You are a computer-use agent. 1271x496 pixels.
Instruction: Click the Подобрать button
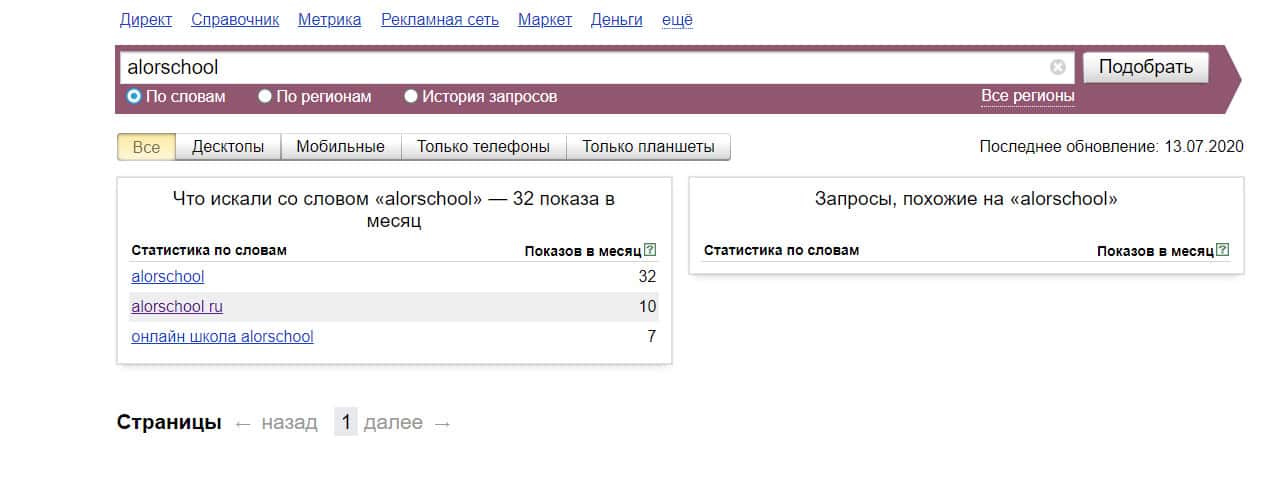coord(1146,67)
